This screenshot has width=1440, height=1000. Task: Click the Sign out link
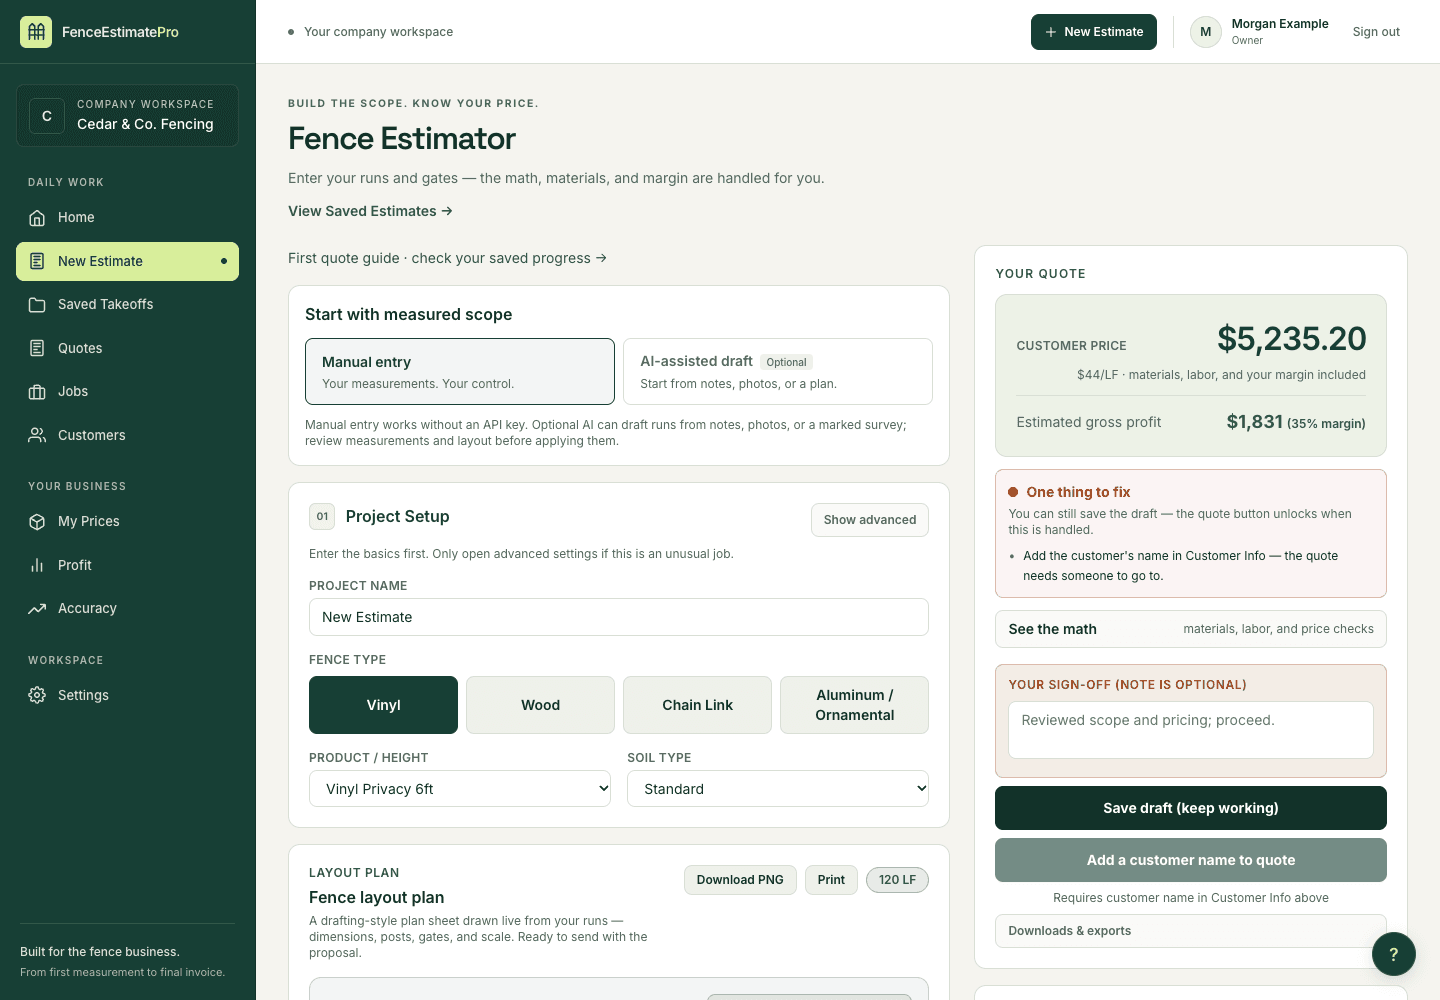pos(1376,32)
